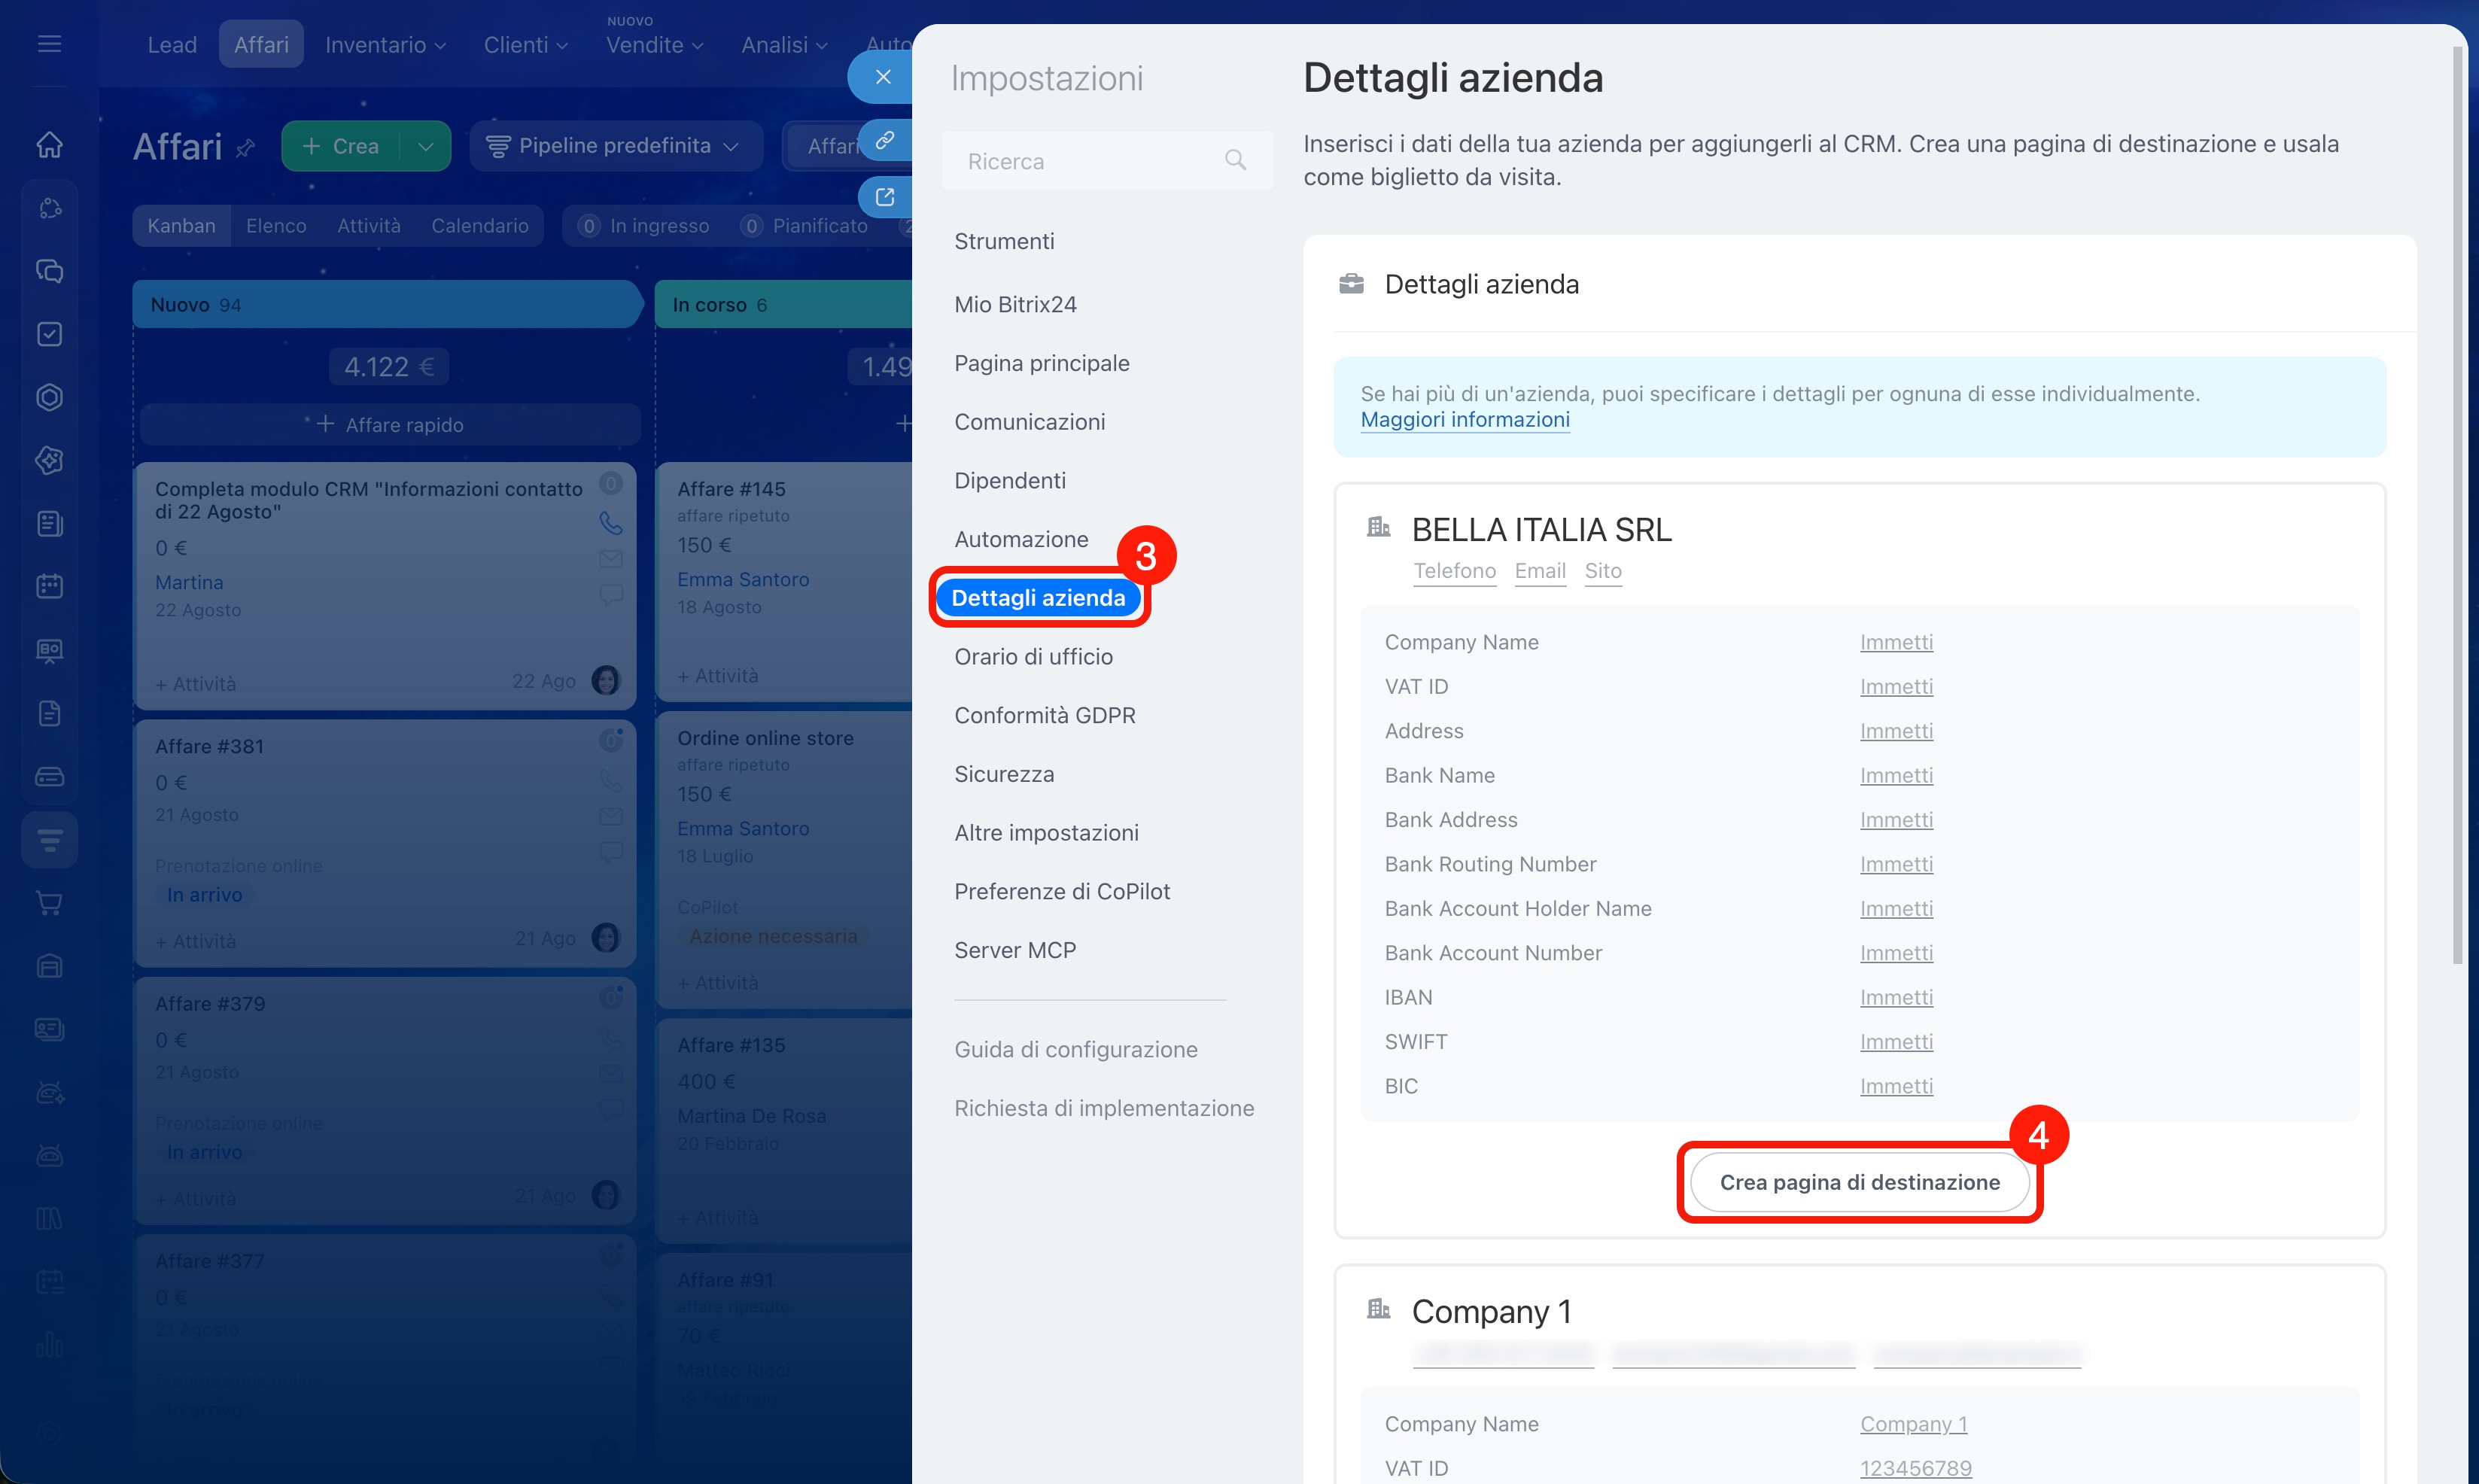Screen dimensions: 2479x1484
Task: Click the search magnifier in Ricerca field
Action: point(1236,160)
